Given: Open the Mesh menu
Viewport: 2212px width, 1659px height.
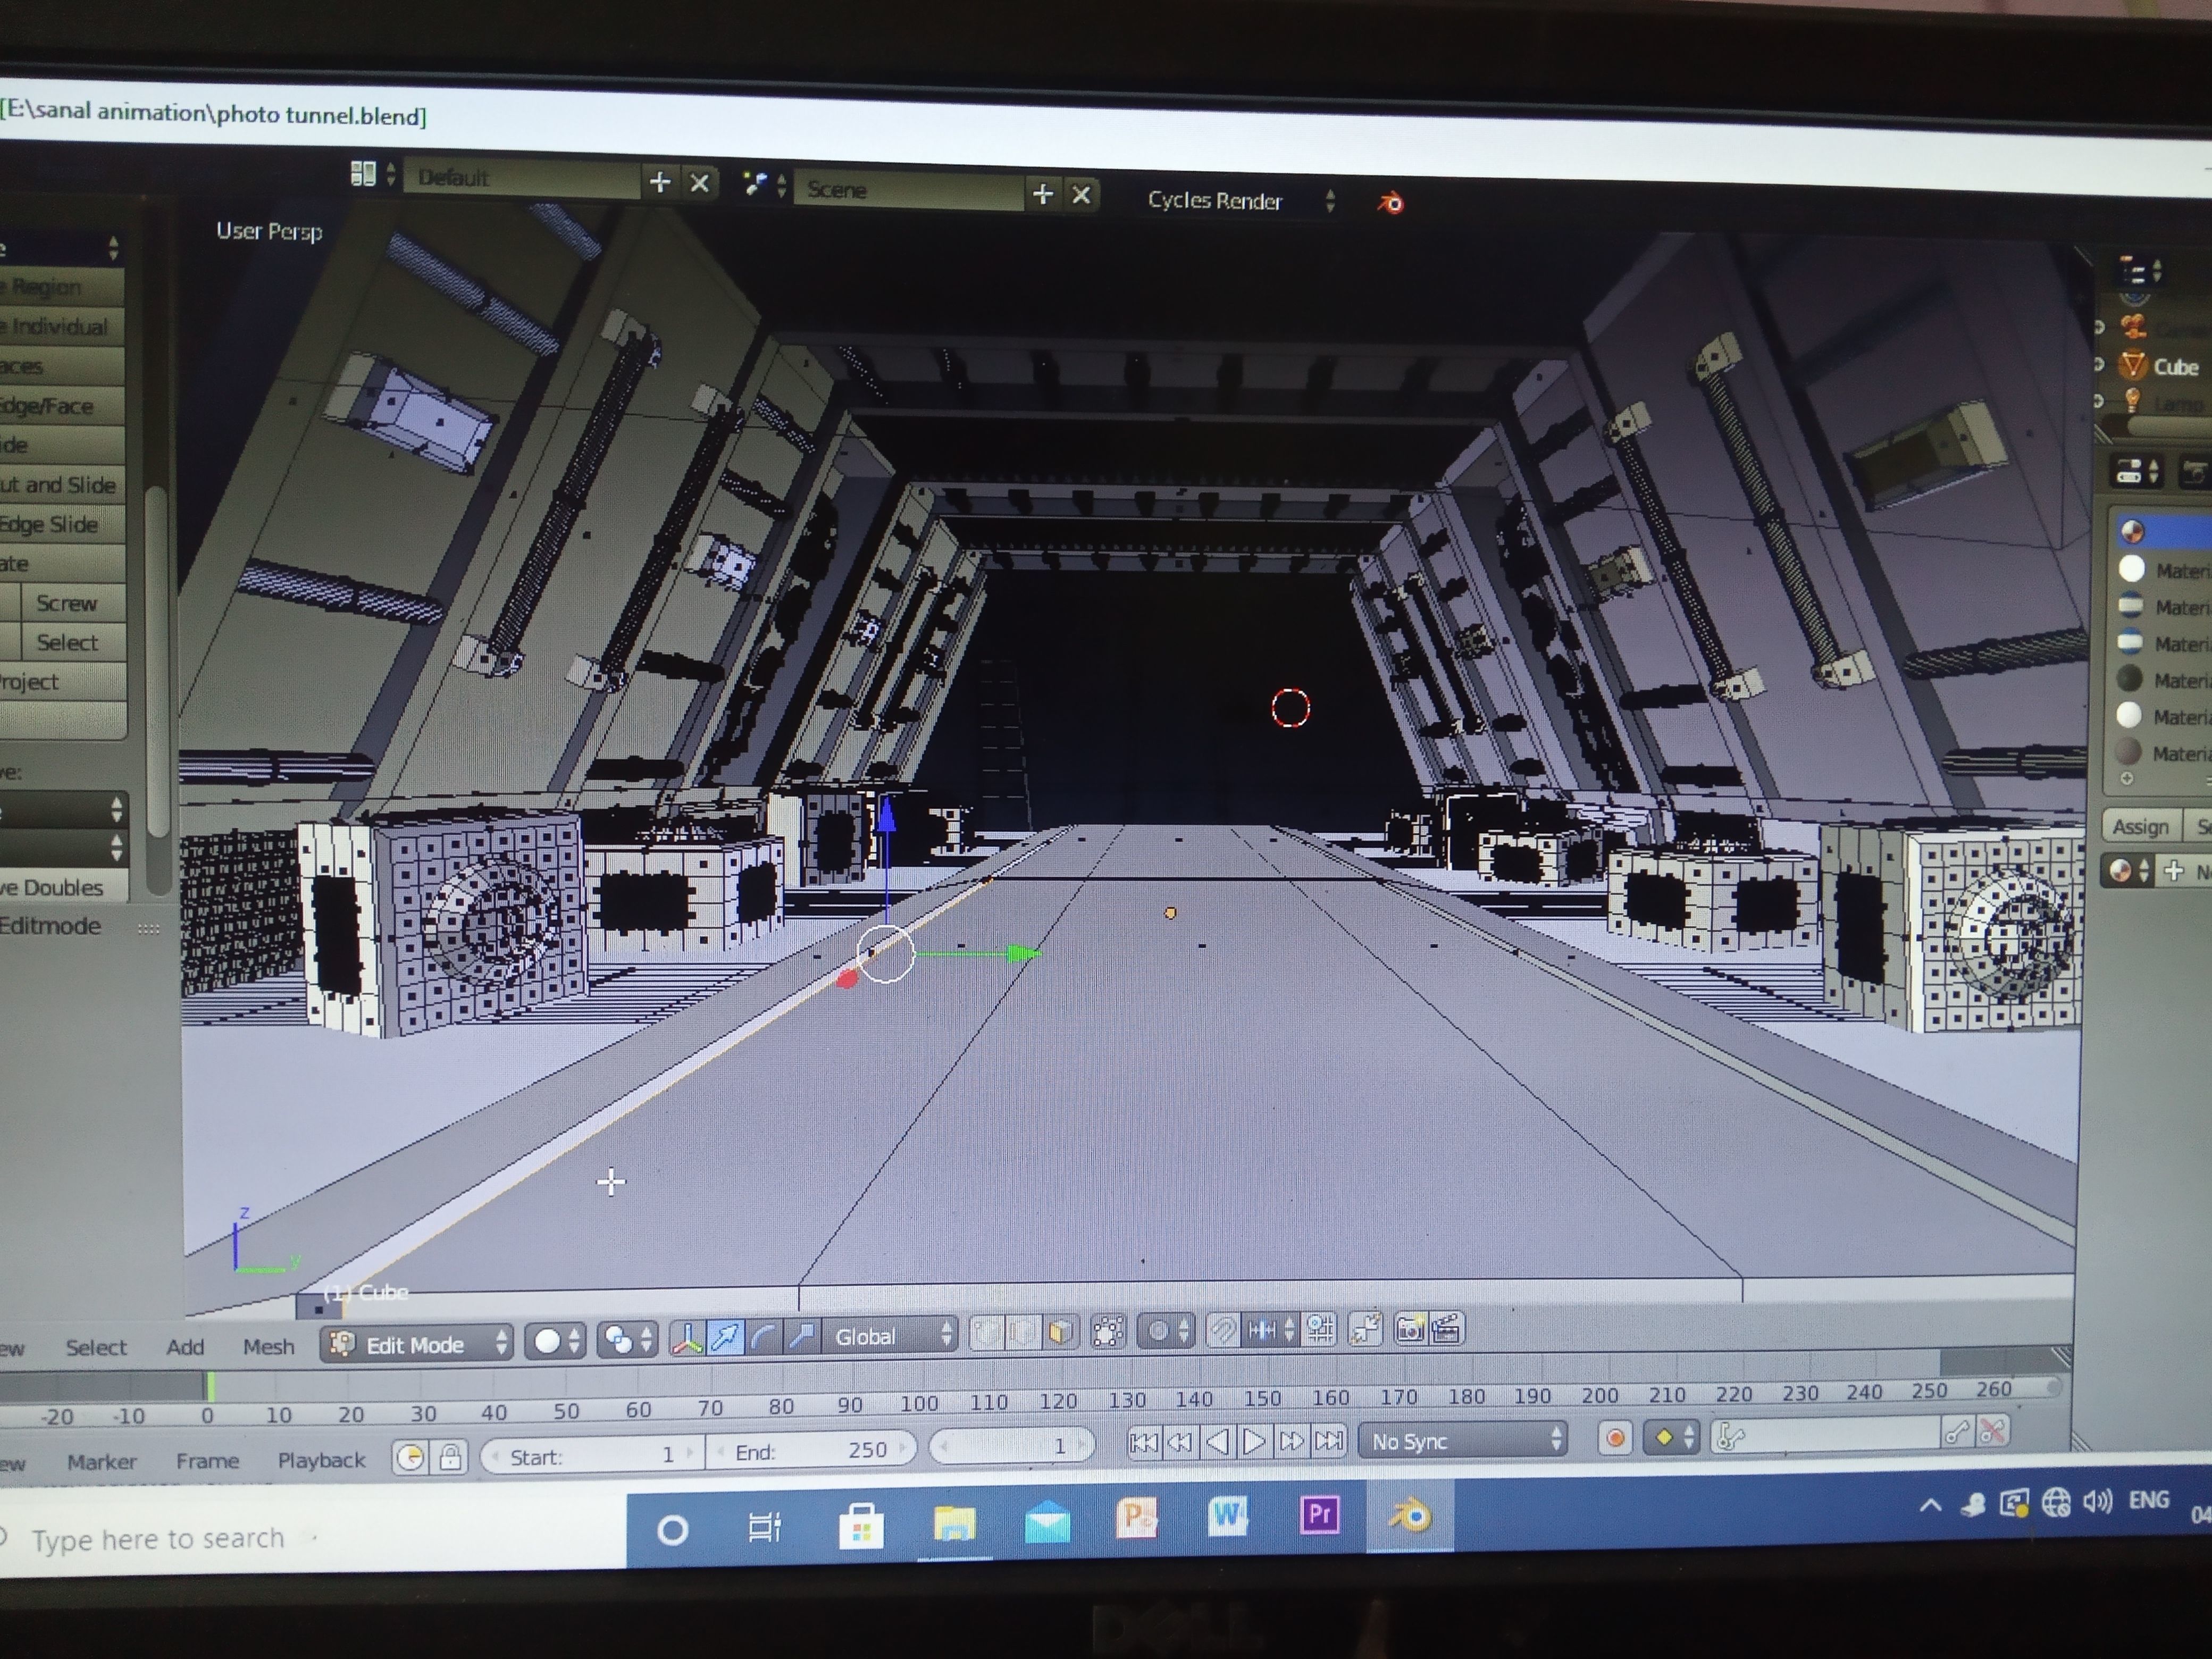Looking at the screenshot, I should tap(269, 1347).
